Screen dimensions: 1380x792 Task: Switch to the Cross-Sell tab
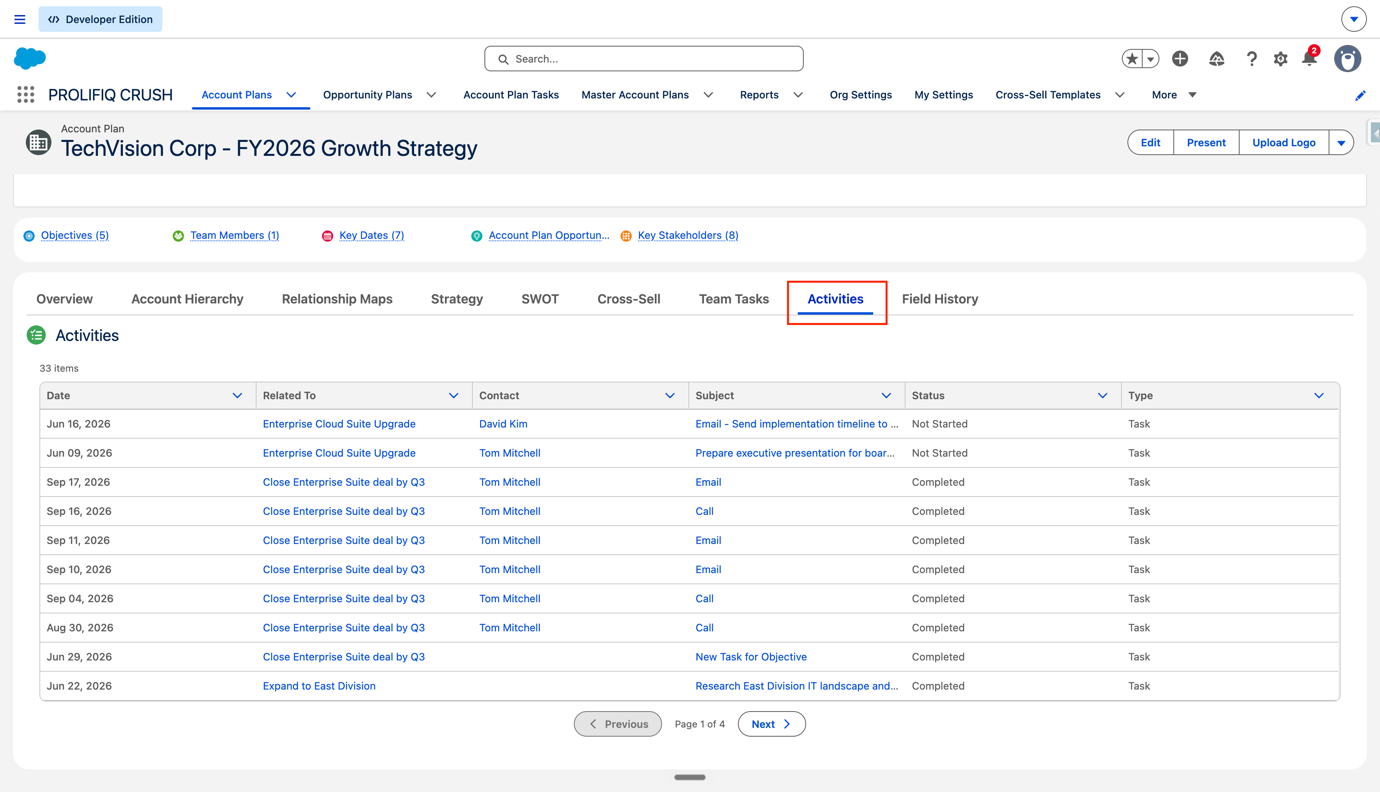[x=629, y=299]
